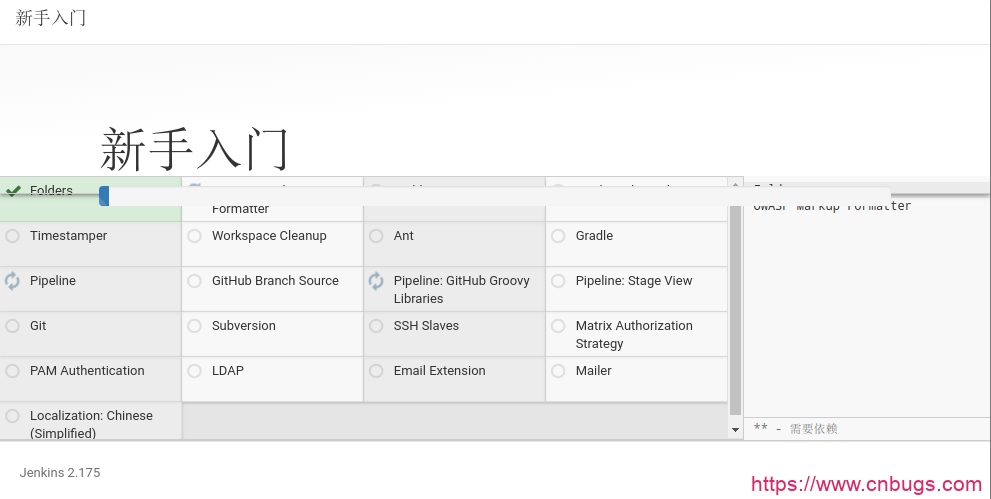
Task: Click the spinning sync icon beside Pipeline
Action: click(12, 281)
